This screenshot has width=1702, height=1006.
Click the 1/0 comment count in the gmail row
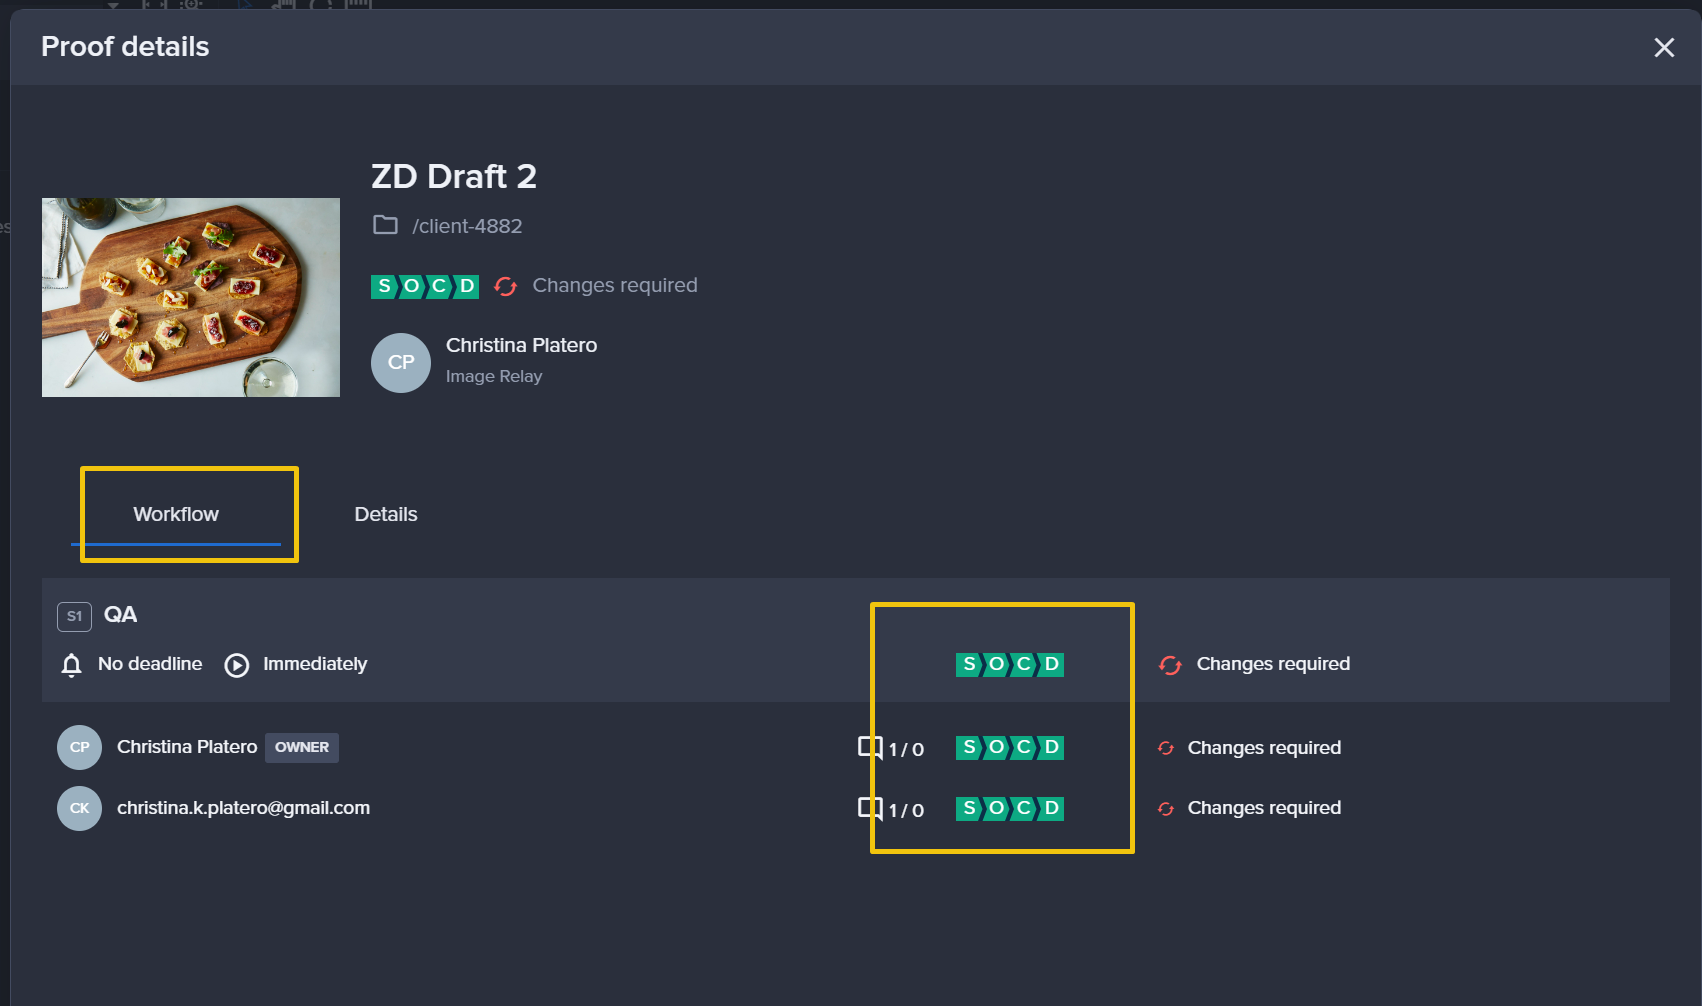(x=906, y=810)
